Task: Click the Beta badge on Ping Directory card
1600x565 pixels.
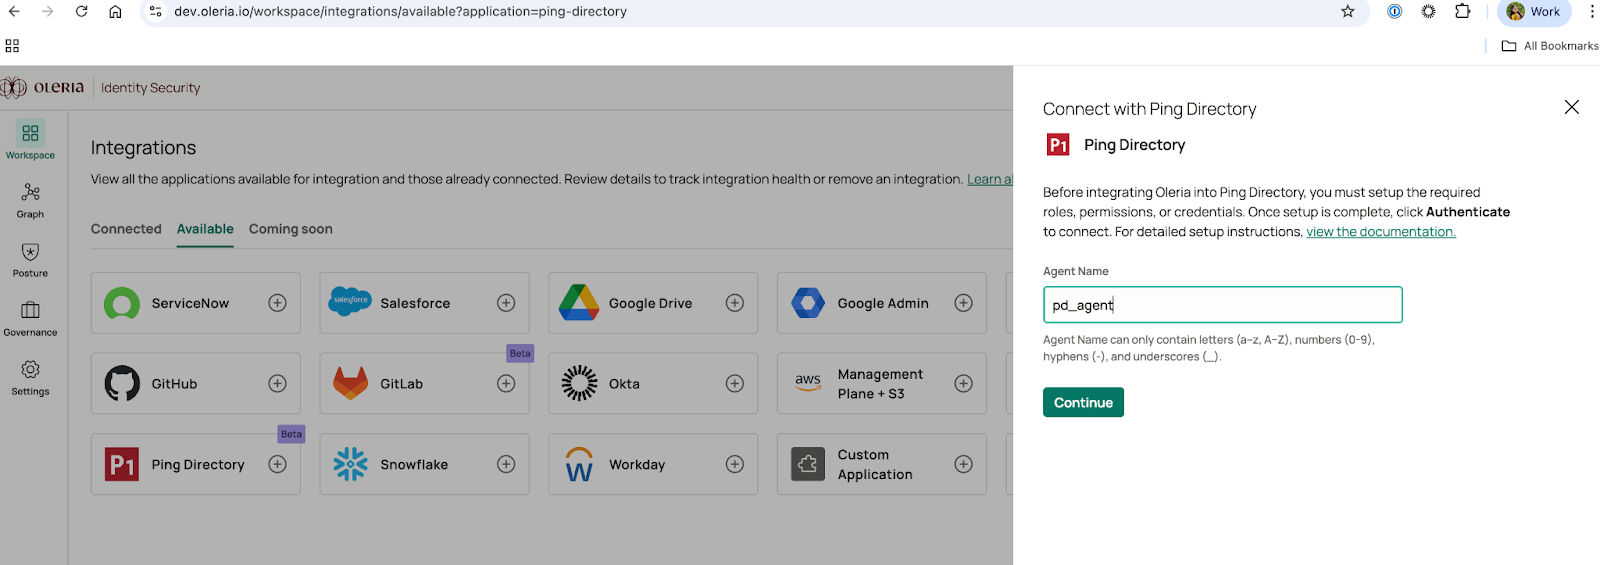Action: [291, 434]
